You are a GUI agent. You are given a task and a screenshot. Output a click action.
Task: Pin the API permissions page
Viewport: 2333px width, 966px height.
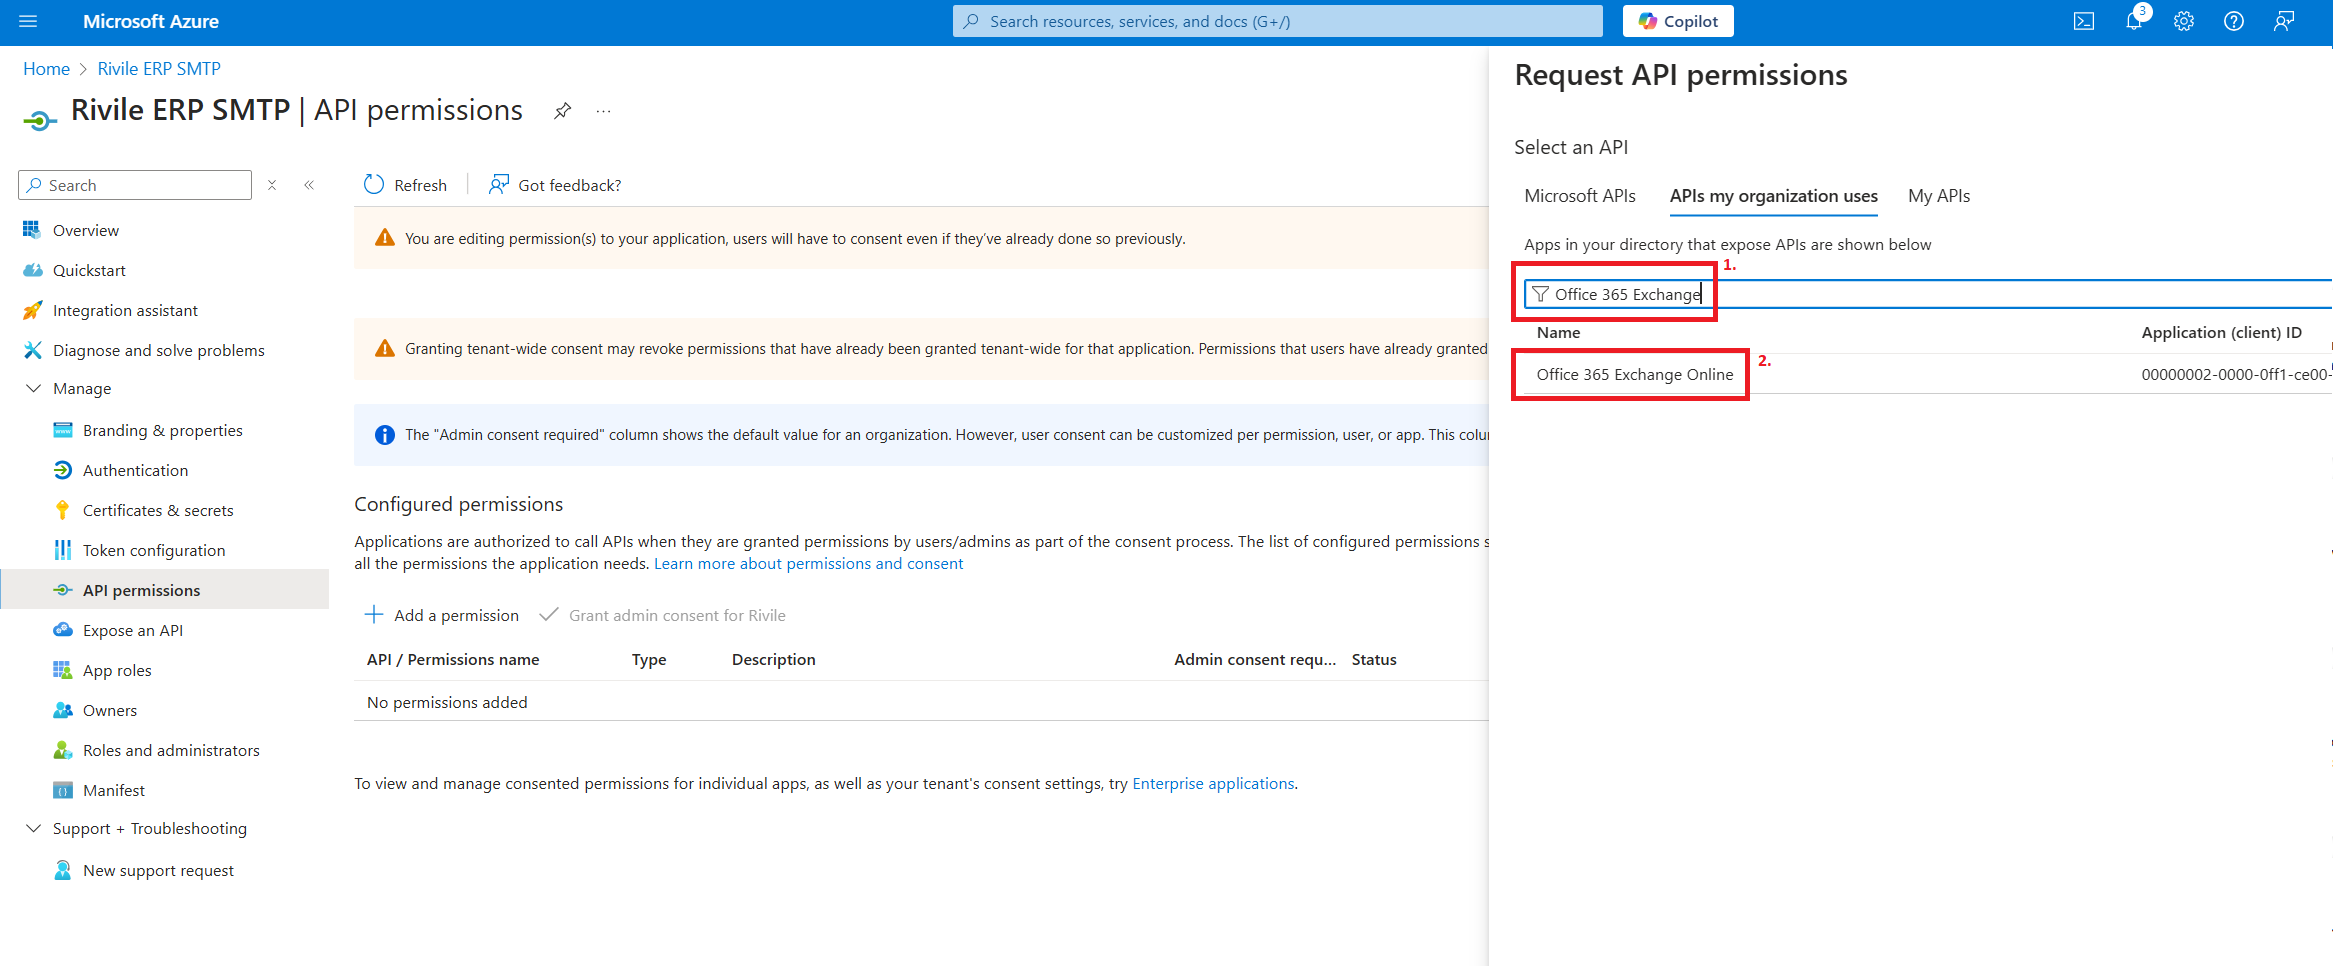(x=563, y=111)
